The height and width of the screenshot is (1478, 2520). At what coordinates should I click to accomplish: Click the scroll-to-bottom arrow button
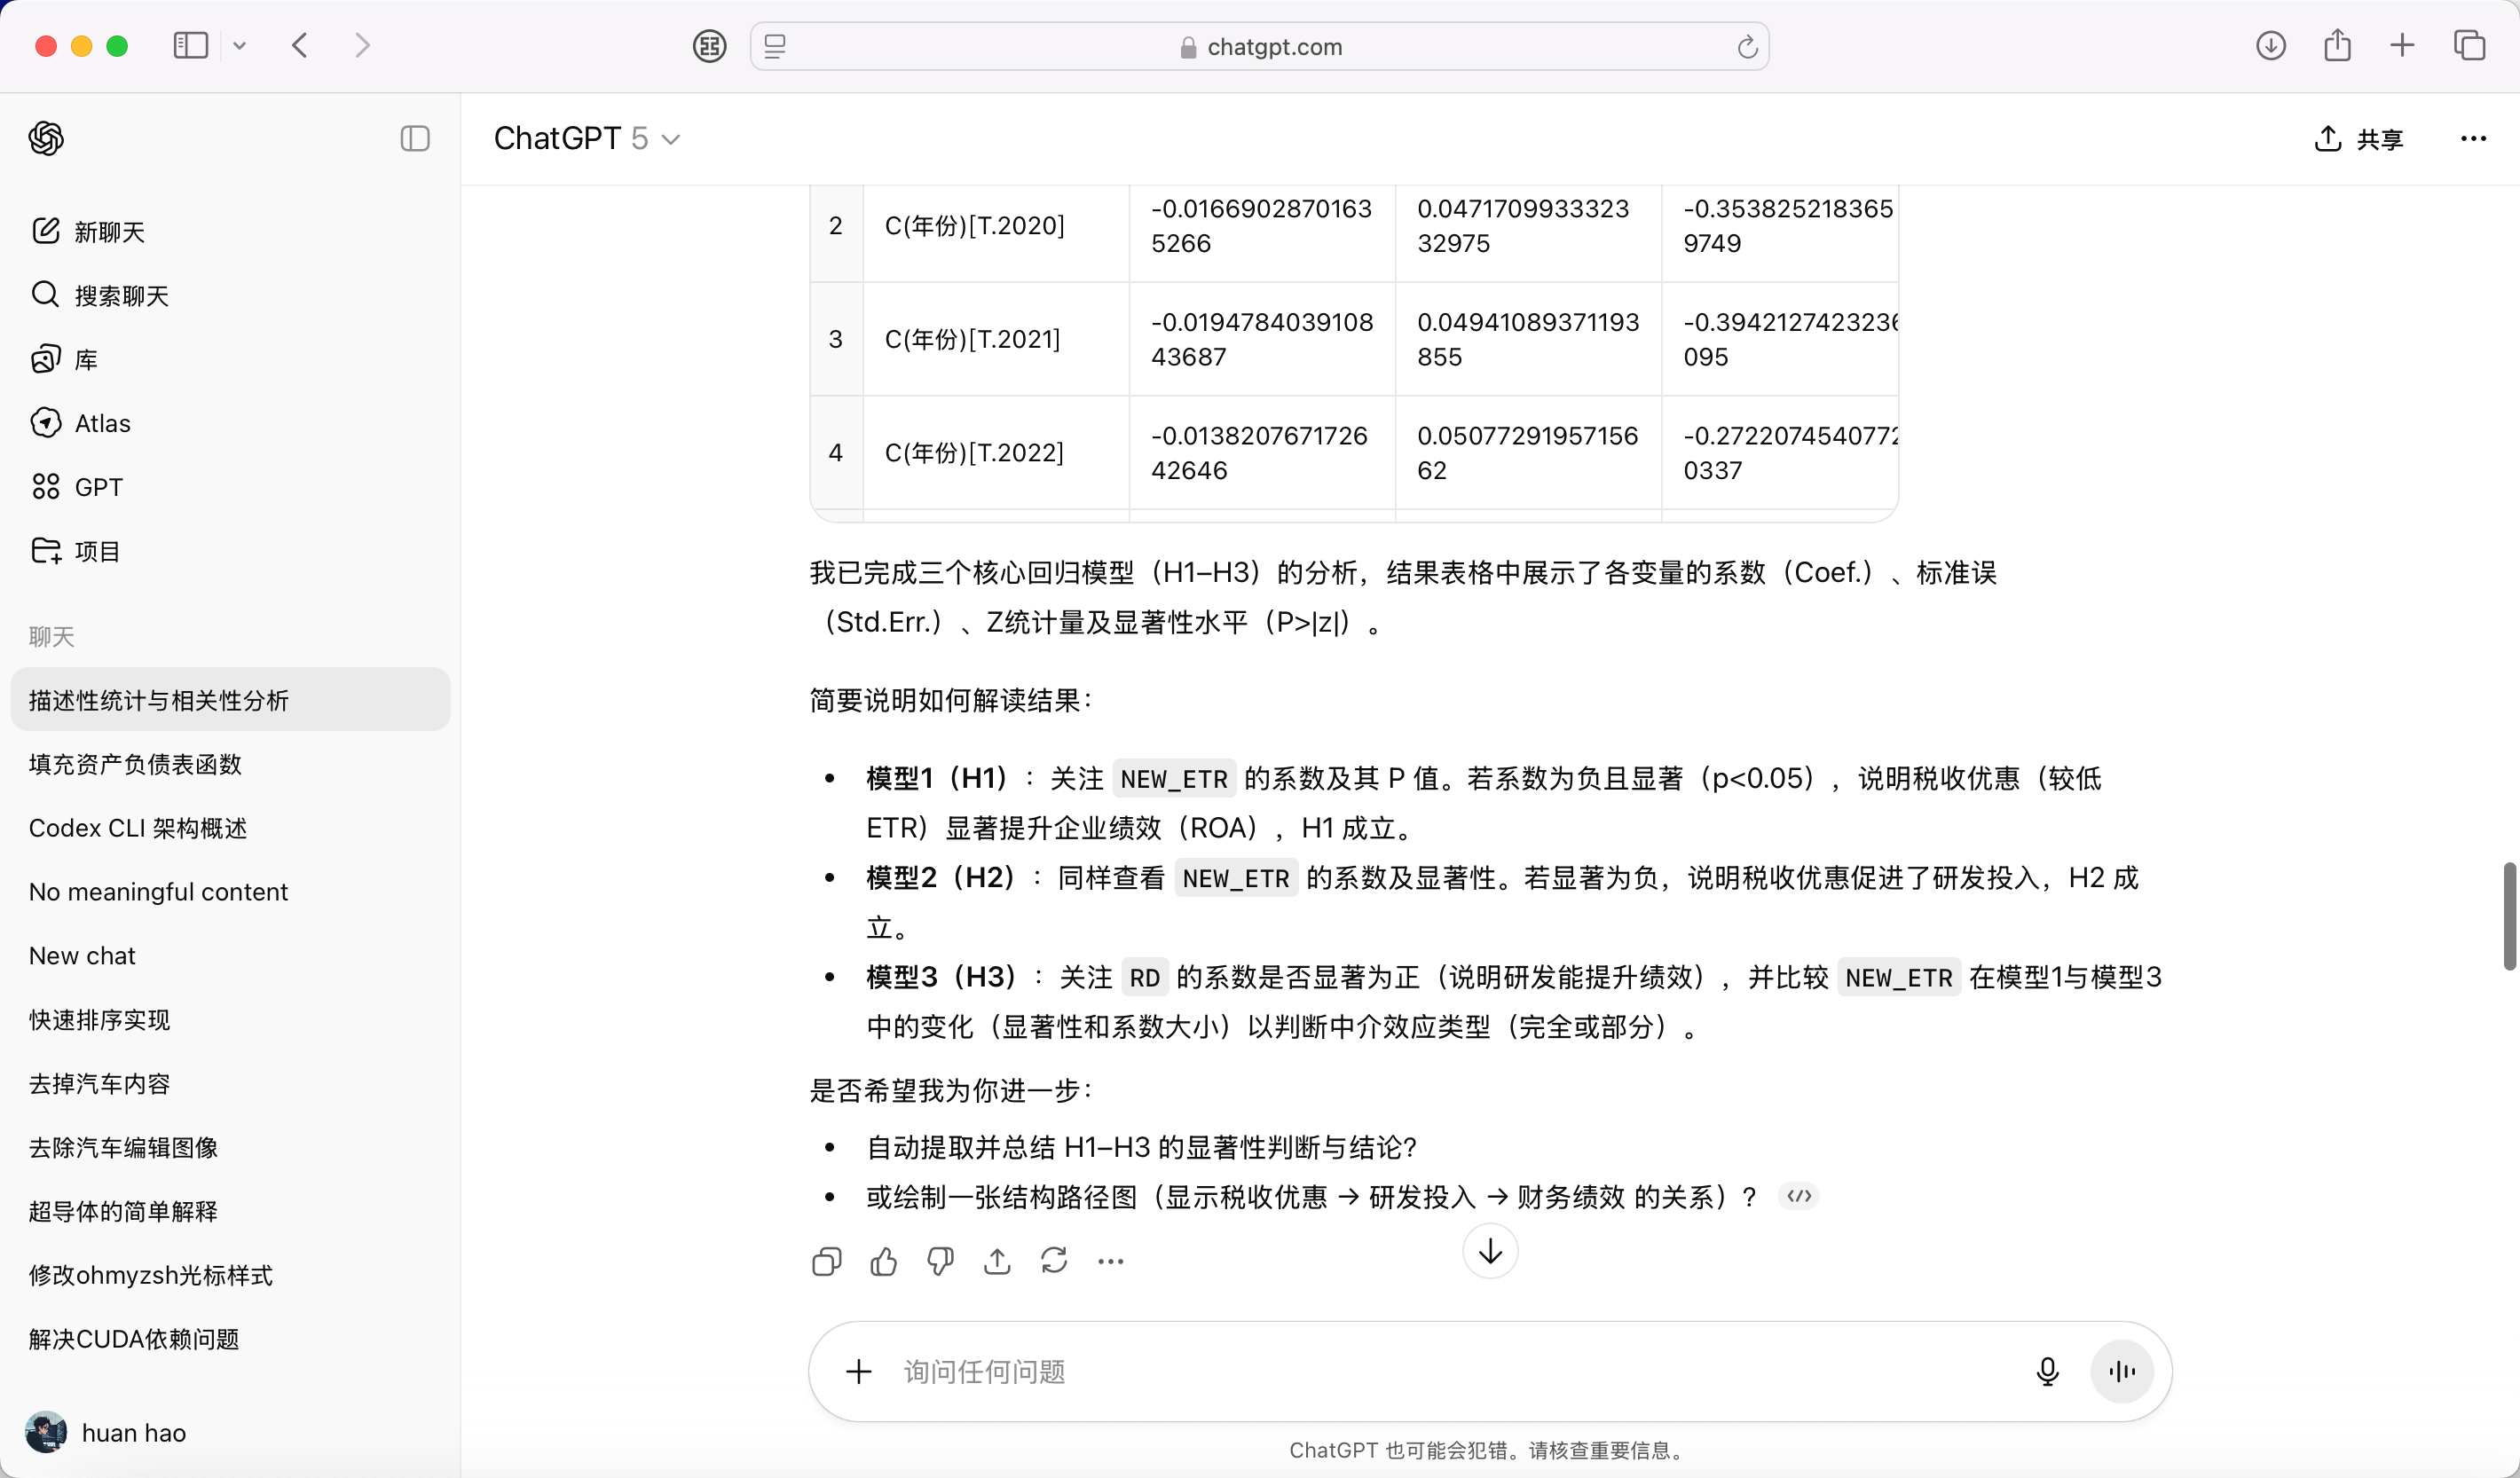tap(1490, 1251)
